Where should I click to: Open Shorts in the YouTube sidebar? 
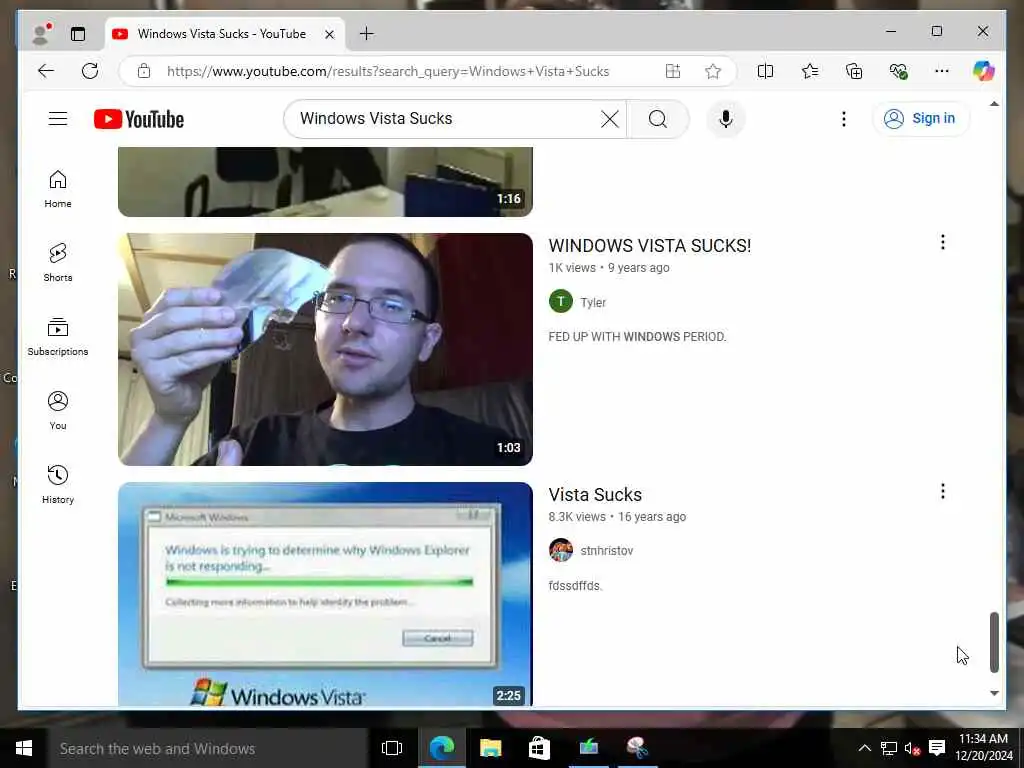tap(57, 263)
